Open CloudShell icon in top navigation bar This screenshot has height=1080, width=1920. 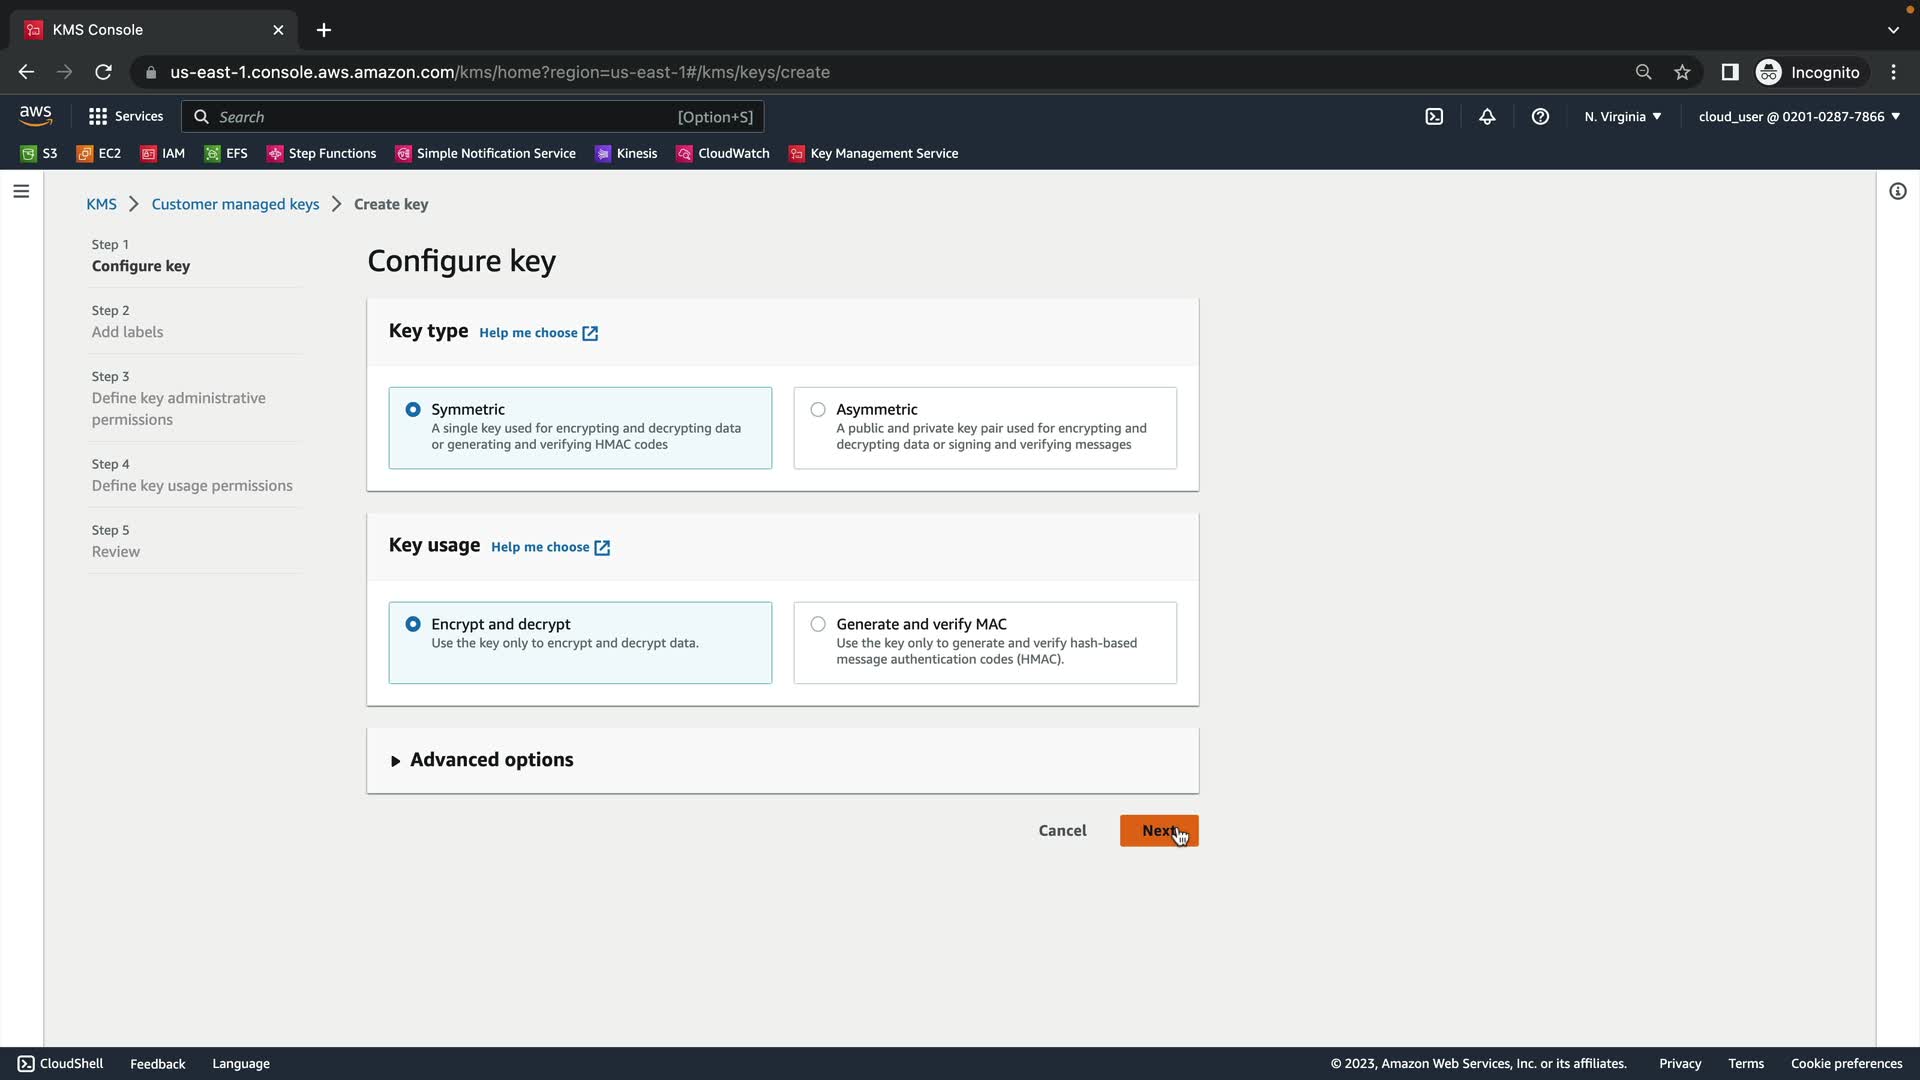click(x=1434, y=117)
